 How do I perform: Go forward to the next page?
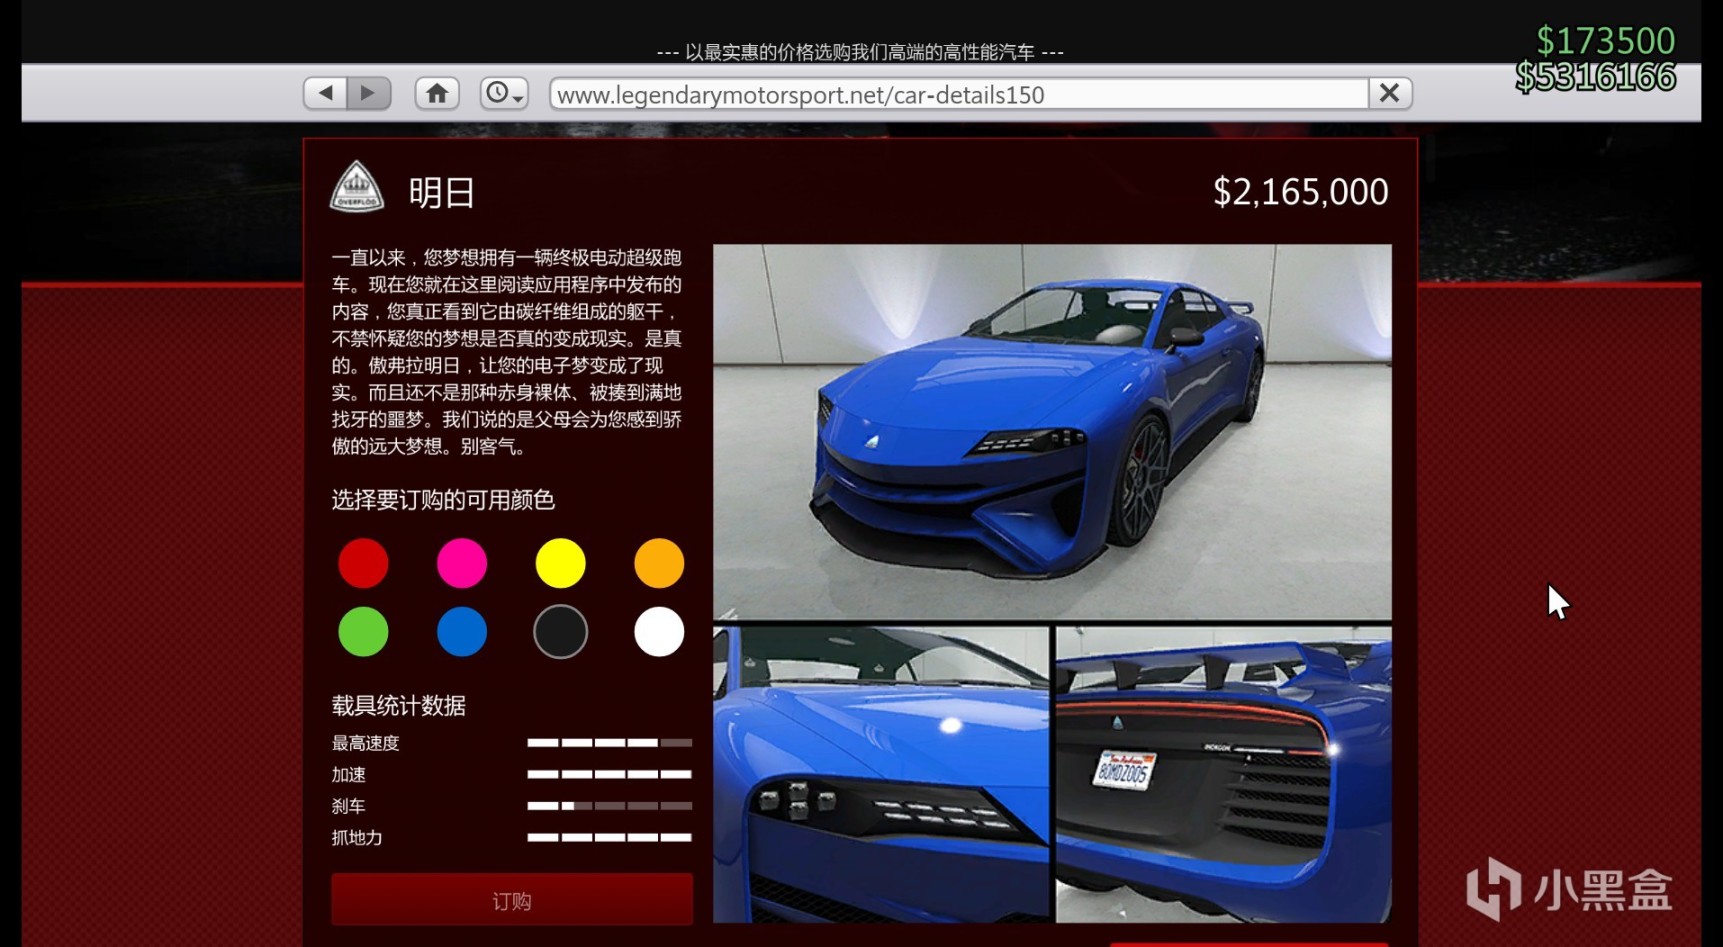click(x=368, y=93)
